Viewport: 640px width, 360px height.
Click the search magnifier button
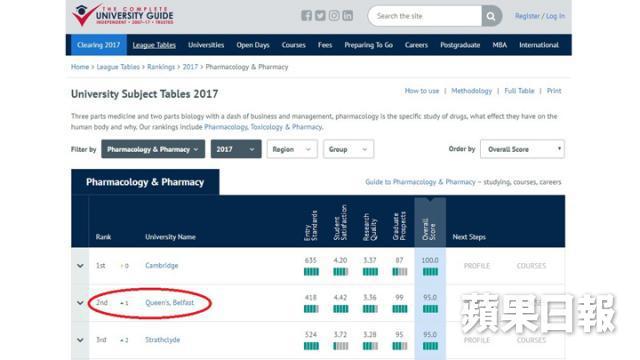tap(491, 16)
